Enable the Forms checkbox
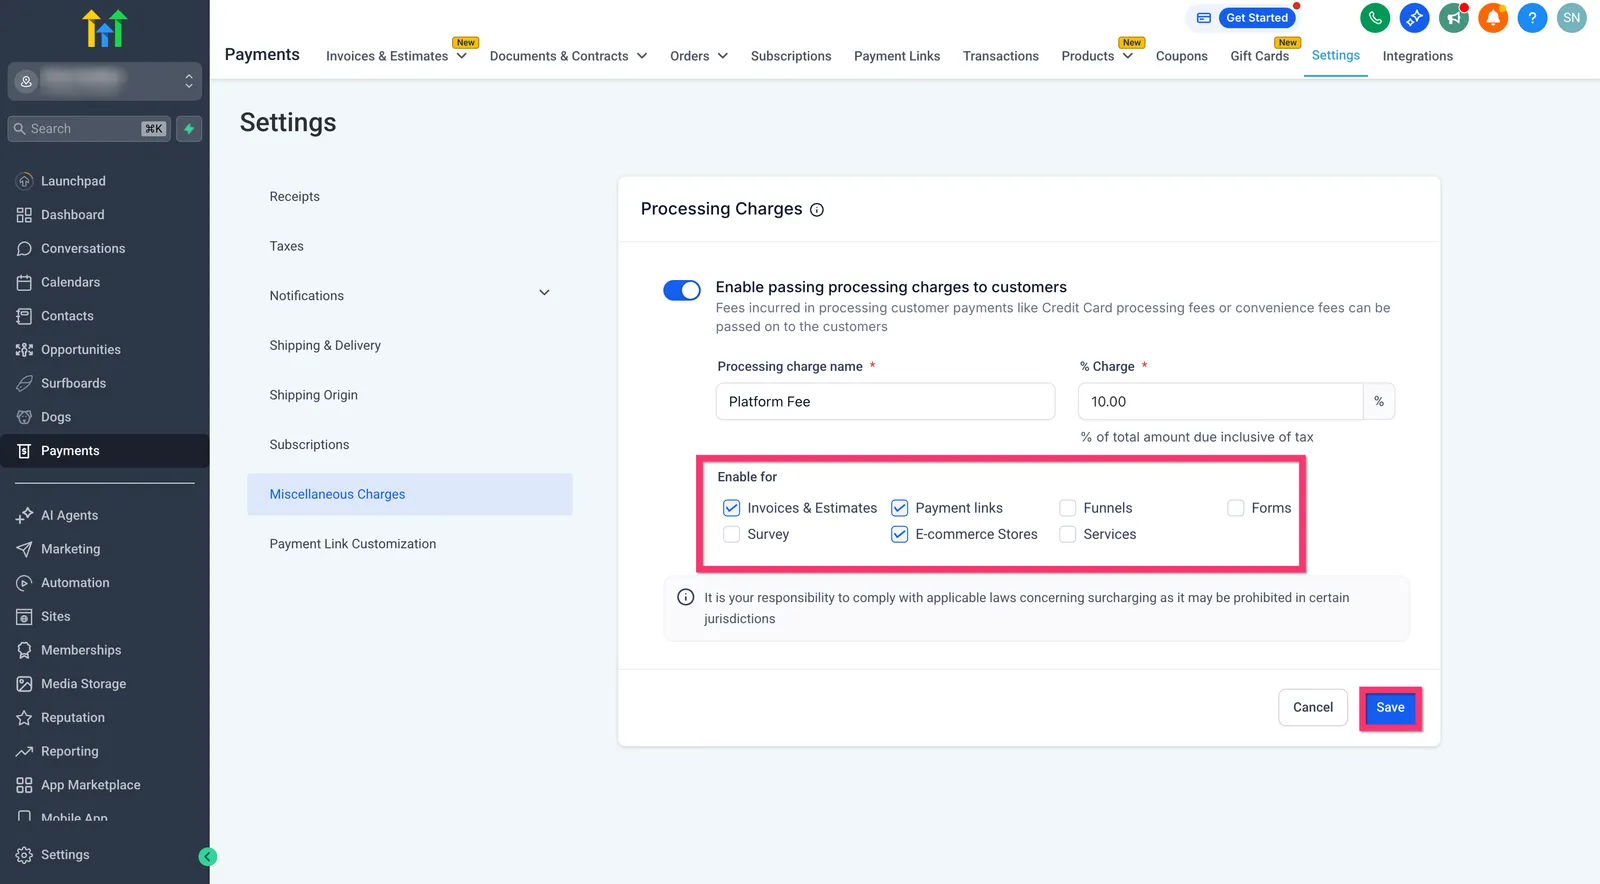The width and height of the screenshot is (1600, 884). pos(1236,508)
